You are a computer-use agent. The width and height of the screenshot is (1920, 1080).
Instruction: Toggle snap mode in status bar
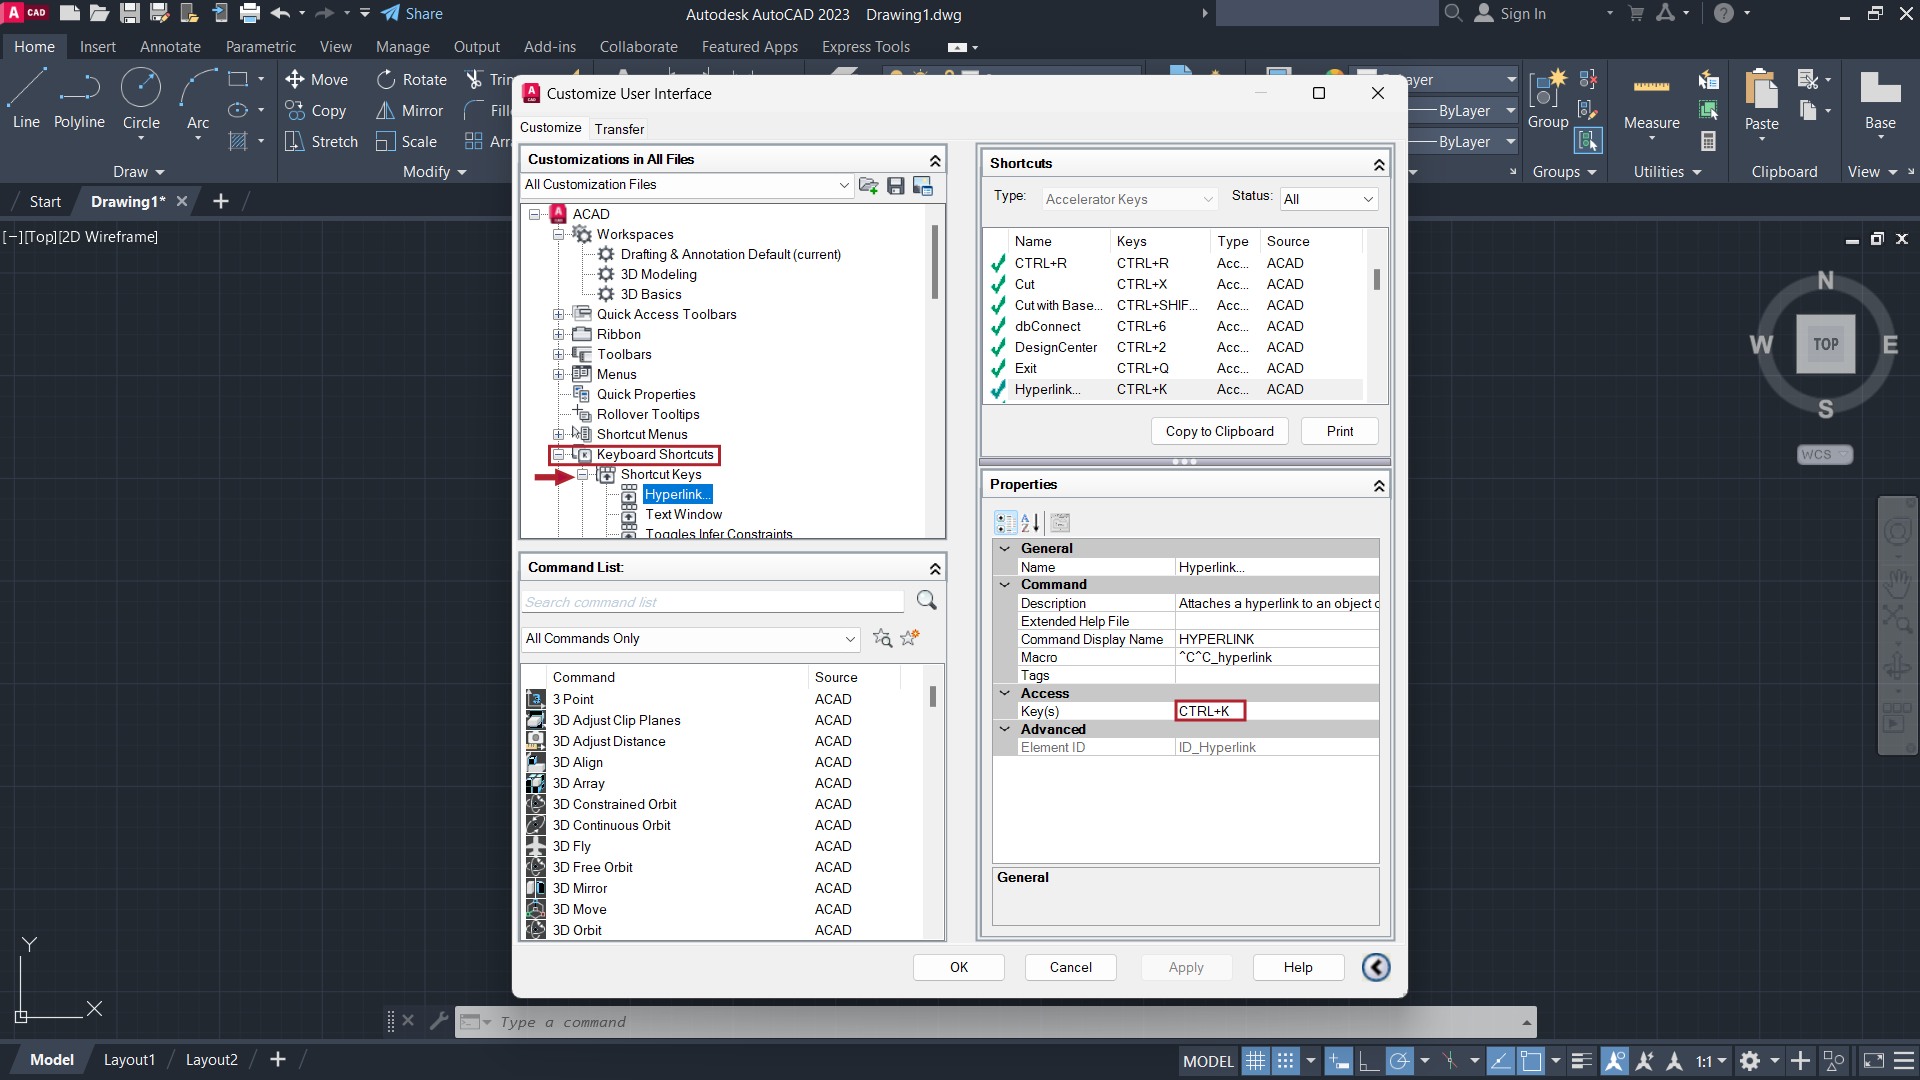(x=1286, y=1061)
